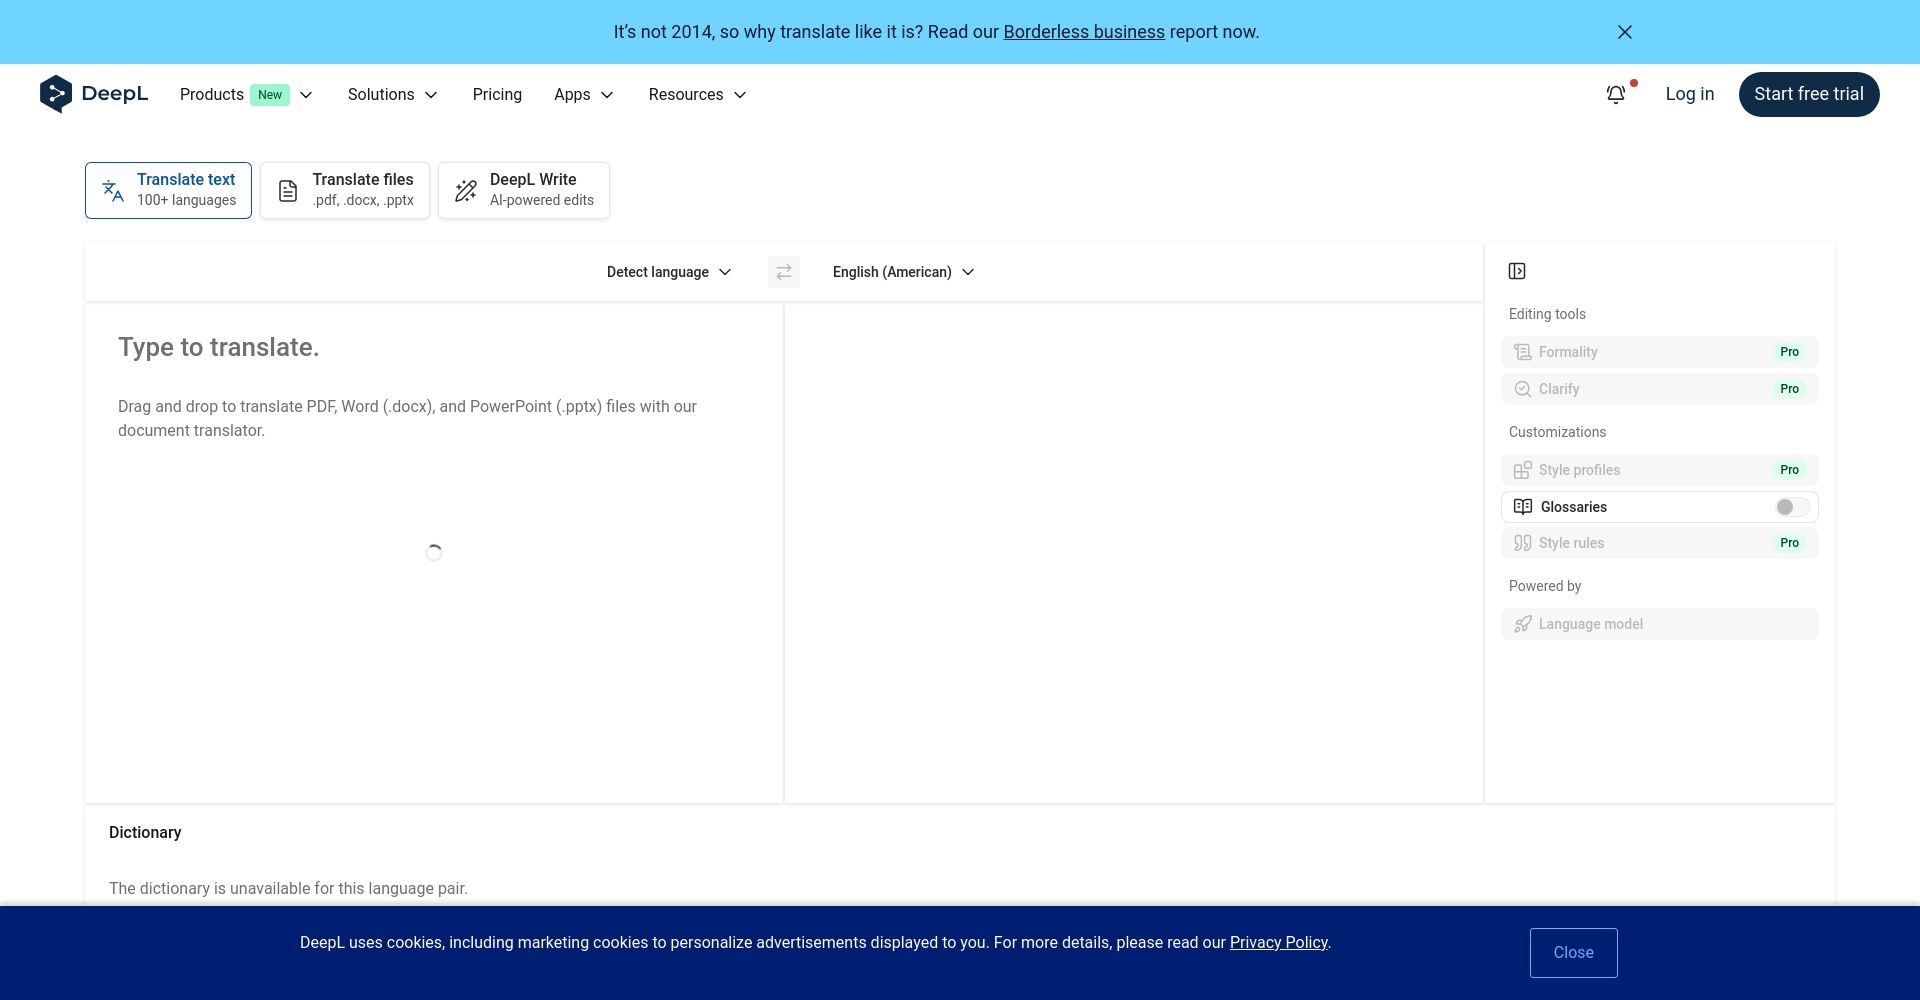Viewport: 1920px width, 1000px height.
Task: Open the Borderless business report link
Action: [1084, 32]
